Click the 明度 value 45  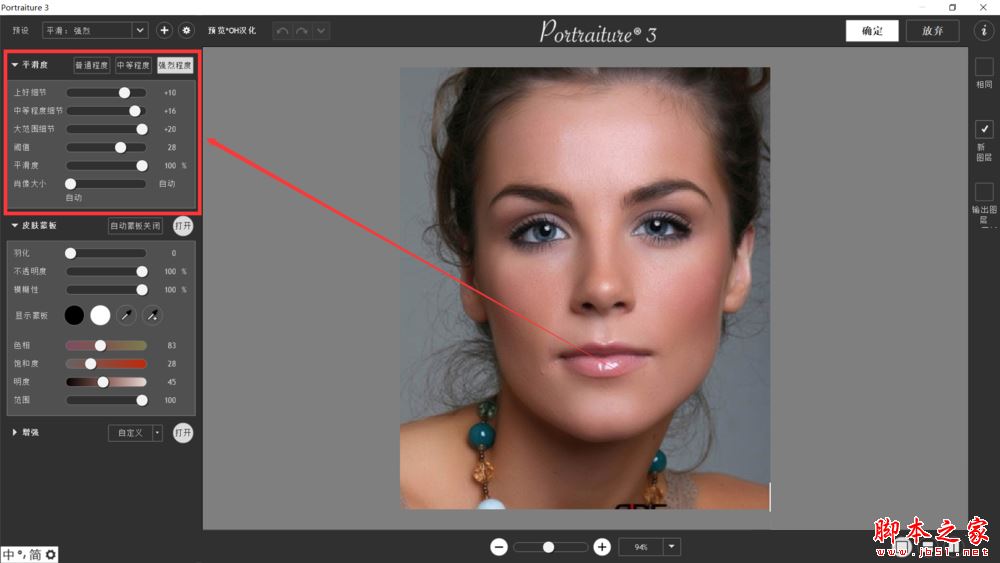(x=172, y=382)
